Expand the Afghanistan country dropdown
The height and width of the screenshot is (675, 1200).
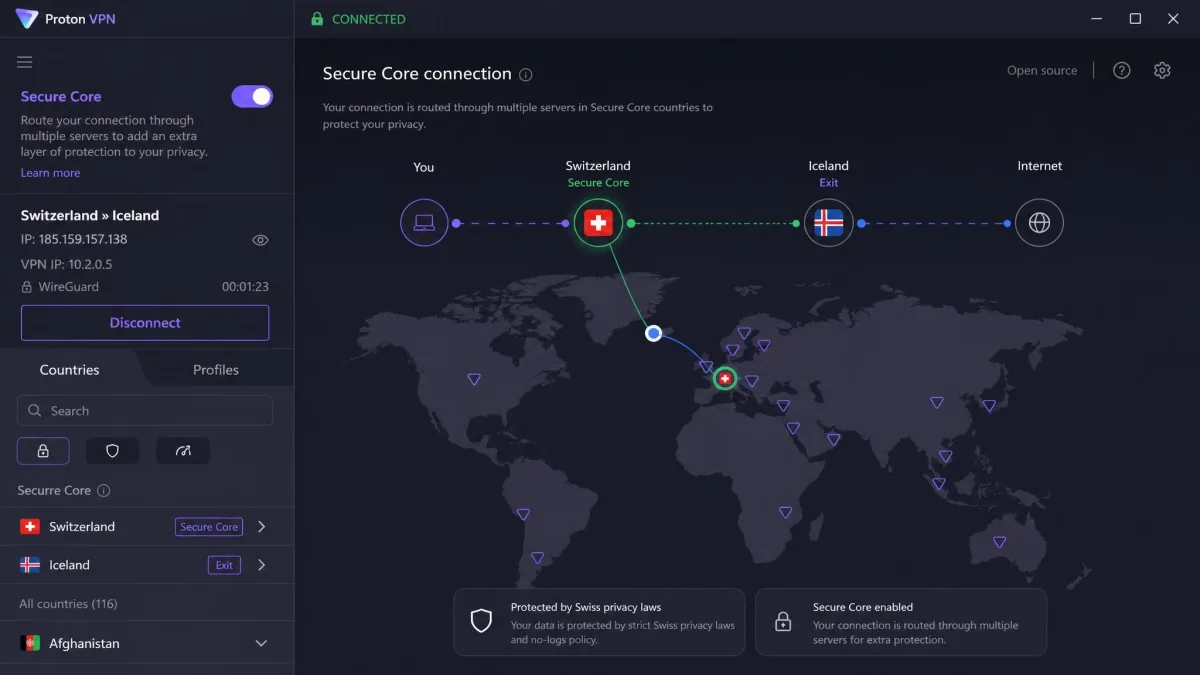[x=262, y=644]
